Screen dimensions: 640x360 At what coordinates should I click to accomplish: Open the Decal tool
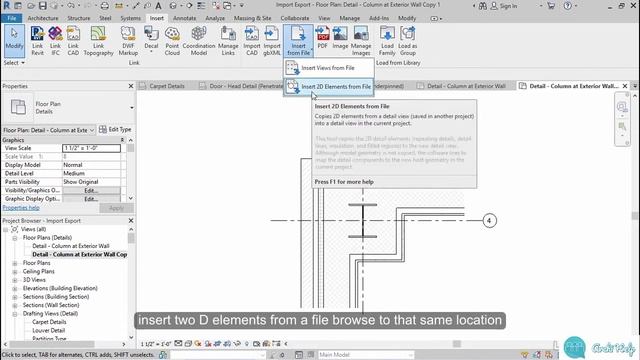point(151,41)
